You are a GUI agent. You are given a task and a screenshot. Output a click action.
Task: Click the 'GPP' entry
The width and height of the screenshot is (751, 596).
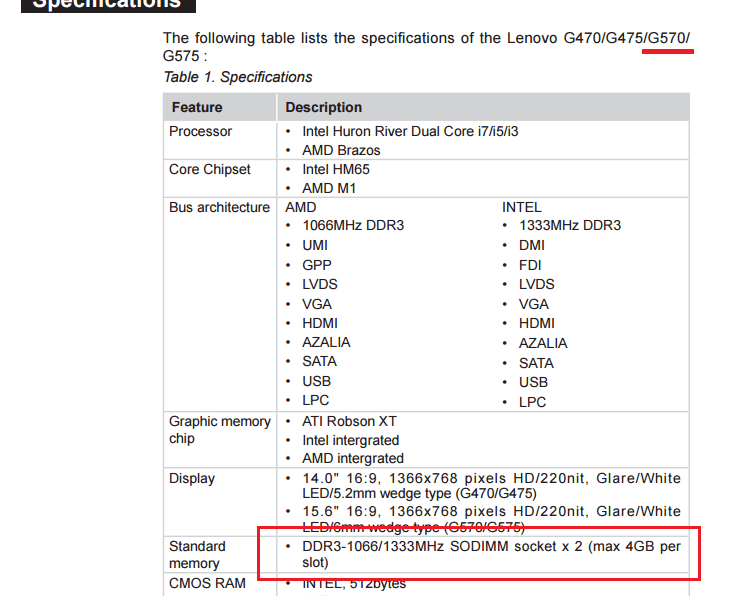pos(317,265)
